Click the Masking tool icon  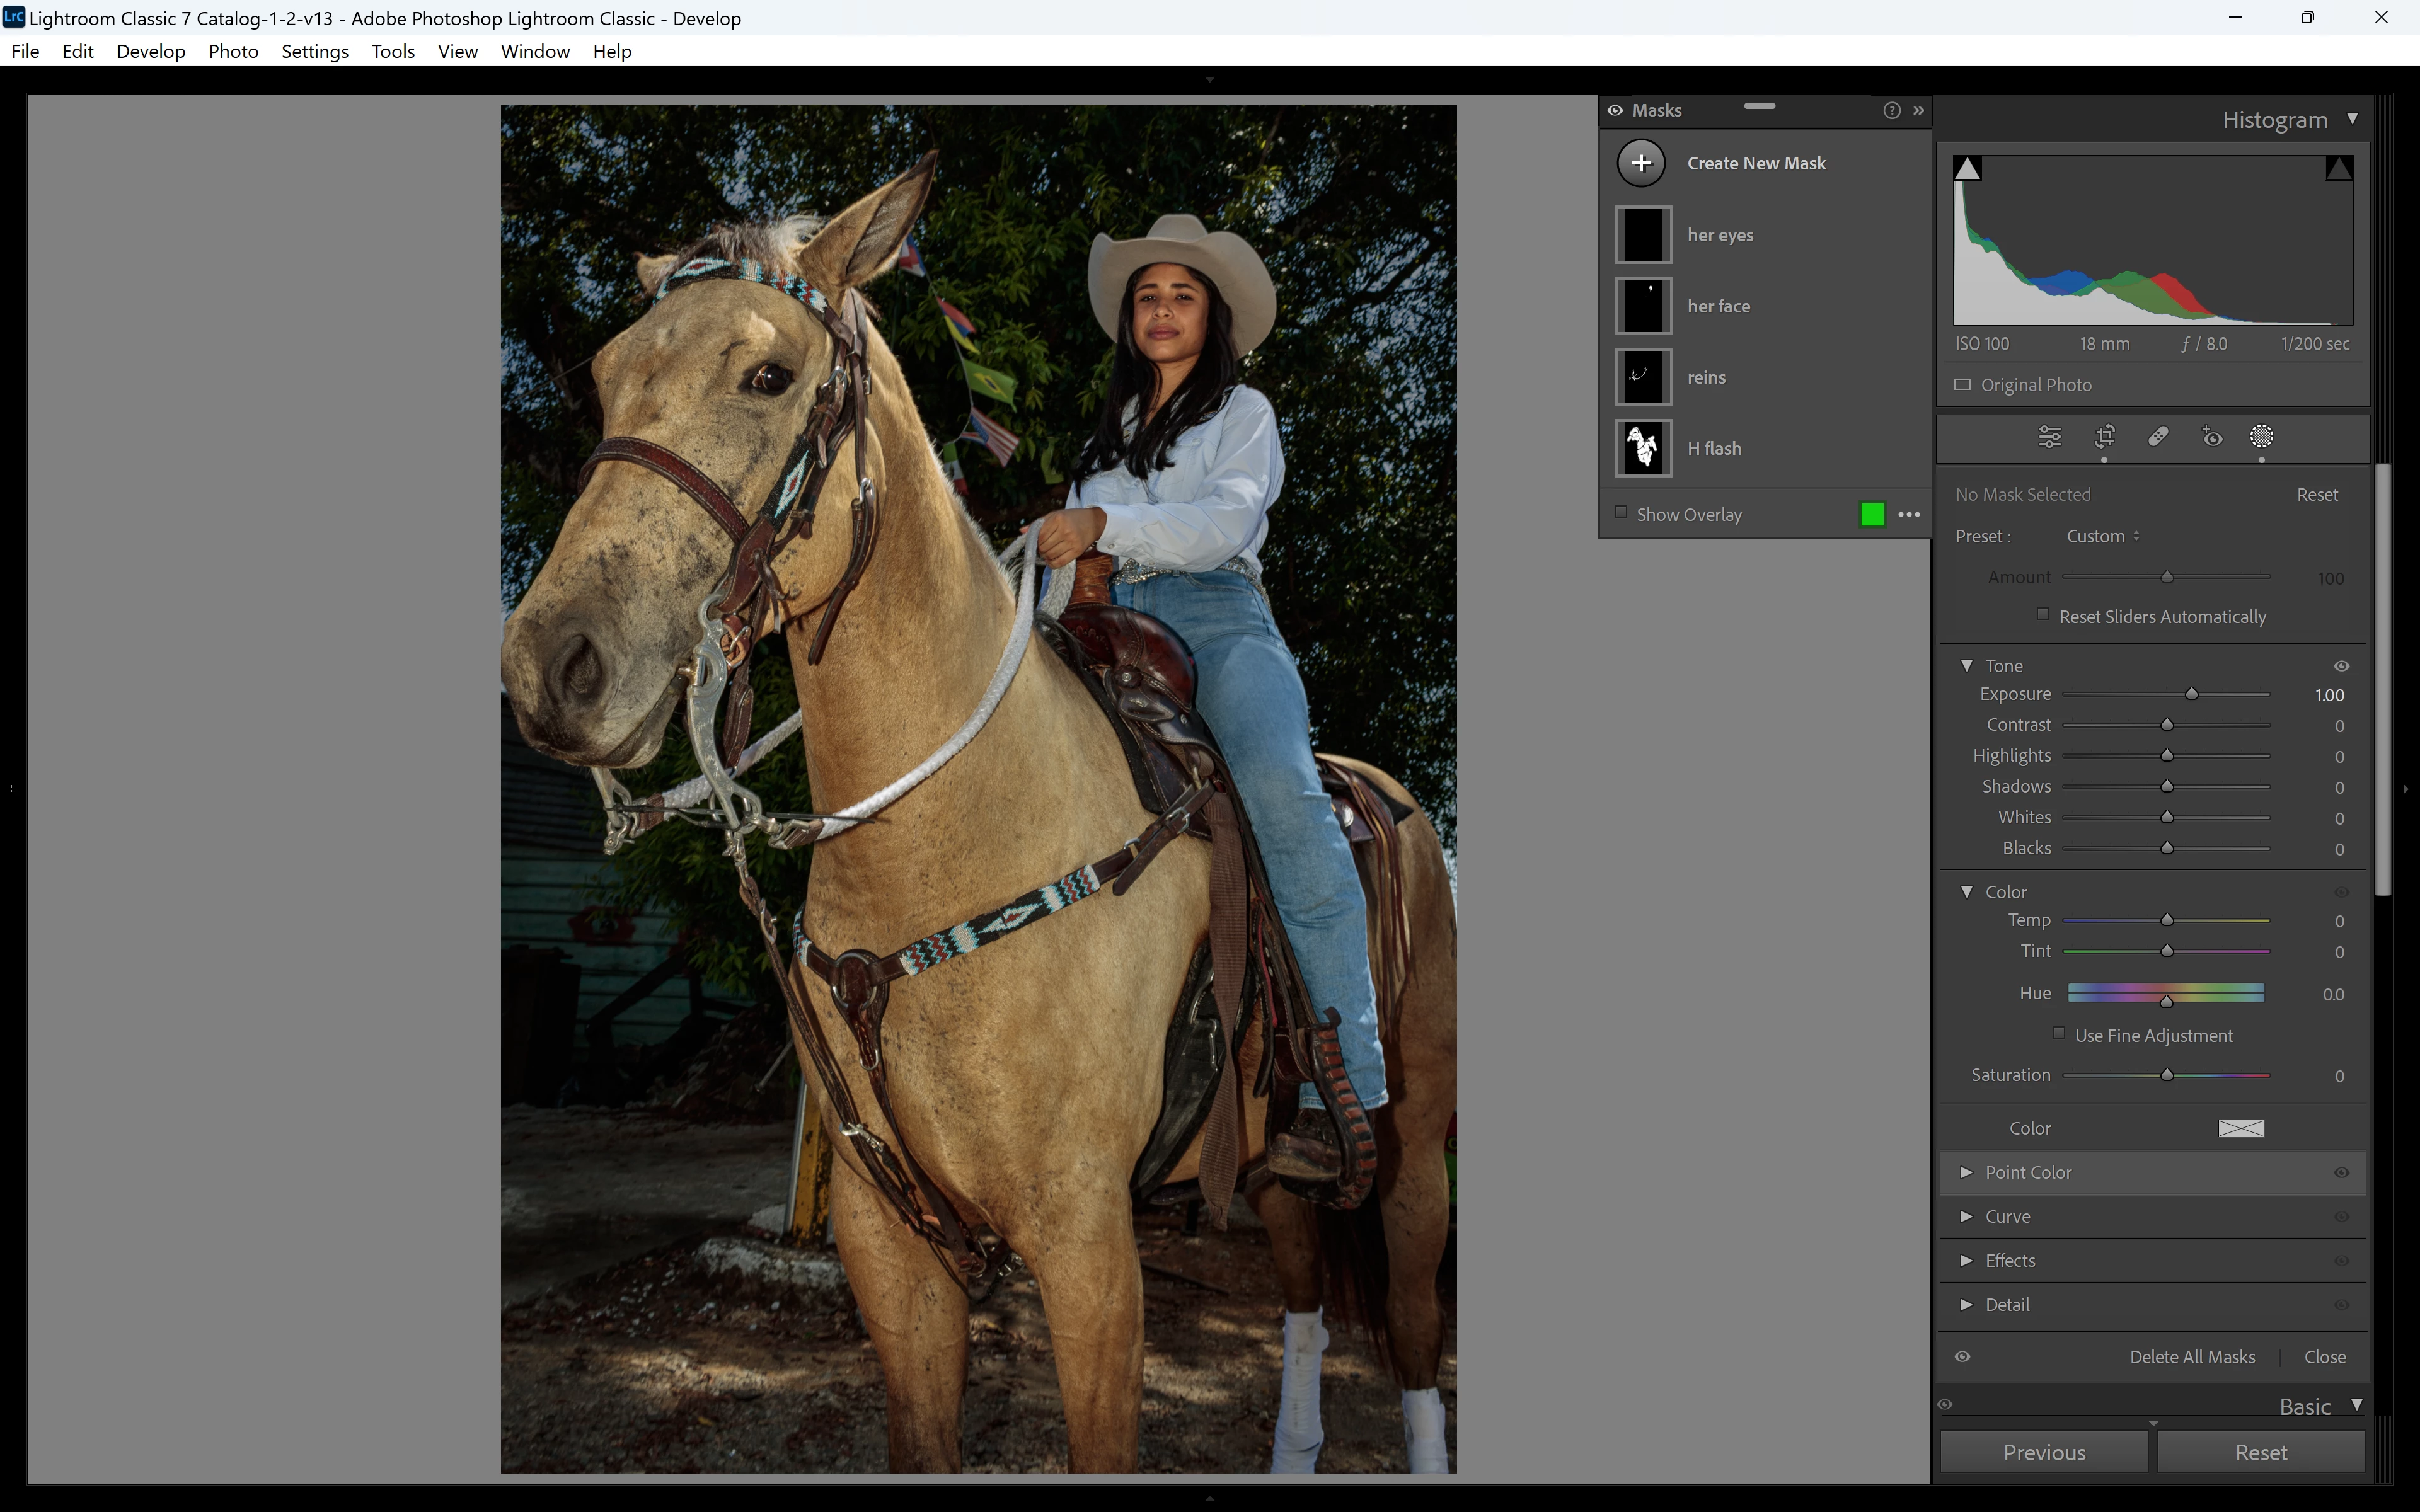(2261, 437)
